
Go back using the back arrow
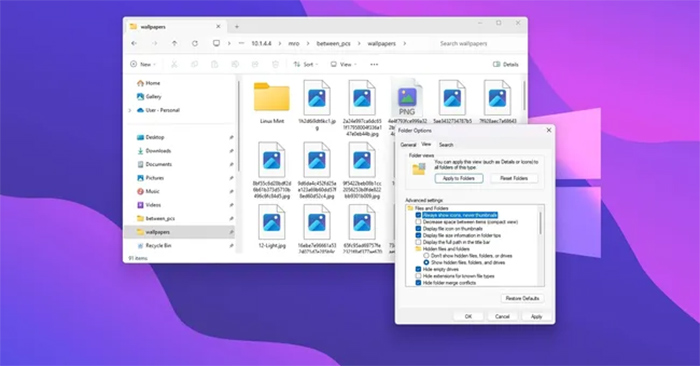pos(134,43)
